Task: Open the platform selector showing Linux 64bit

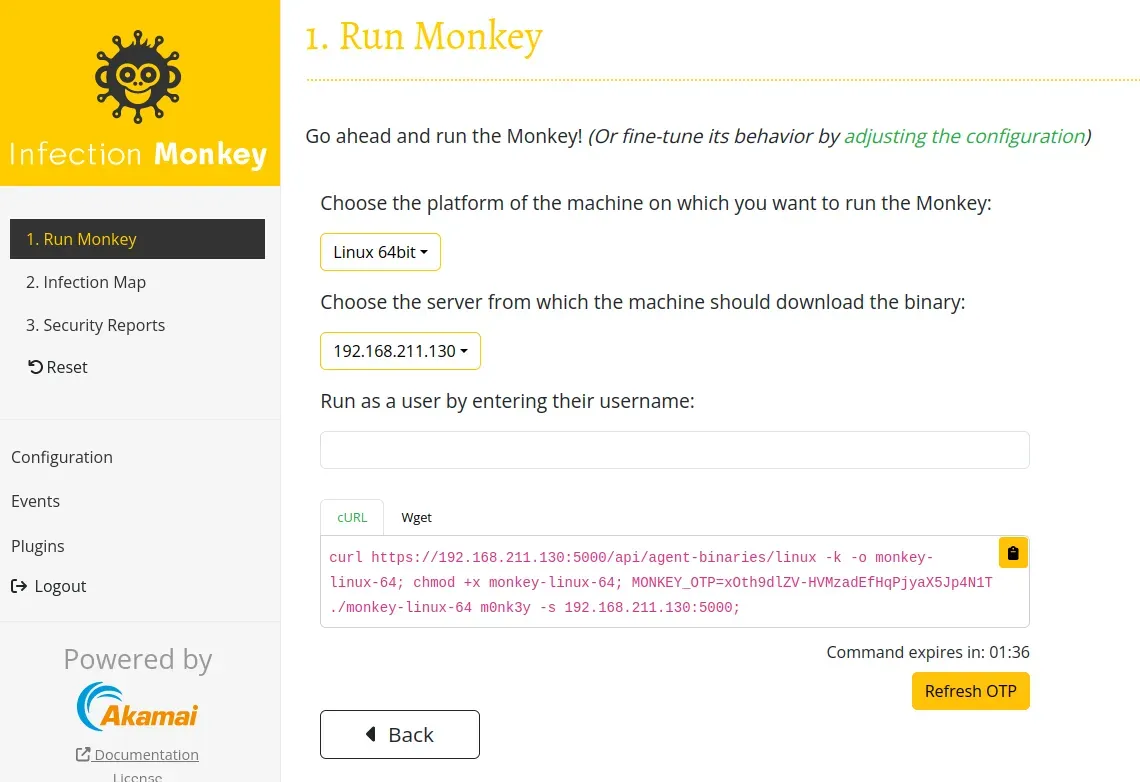Action: pyautogui.click(x=380, y=252)
